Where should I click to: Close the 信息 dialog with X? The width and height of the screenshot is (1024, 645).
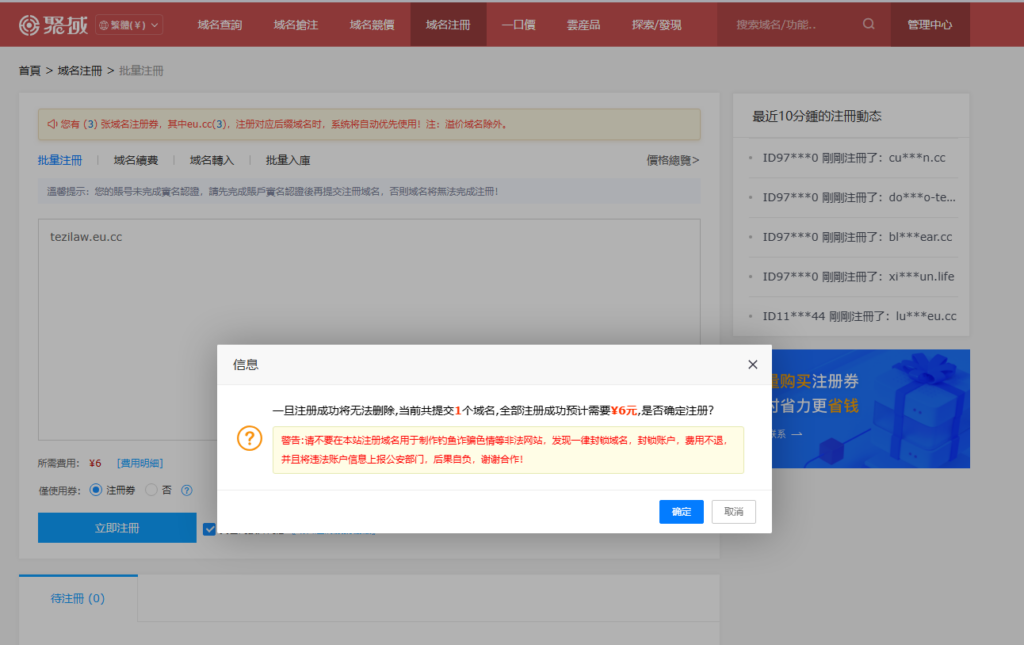[753, 364]
